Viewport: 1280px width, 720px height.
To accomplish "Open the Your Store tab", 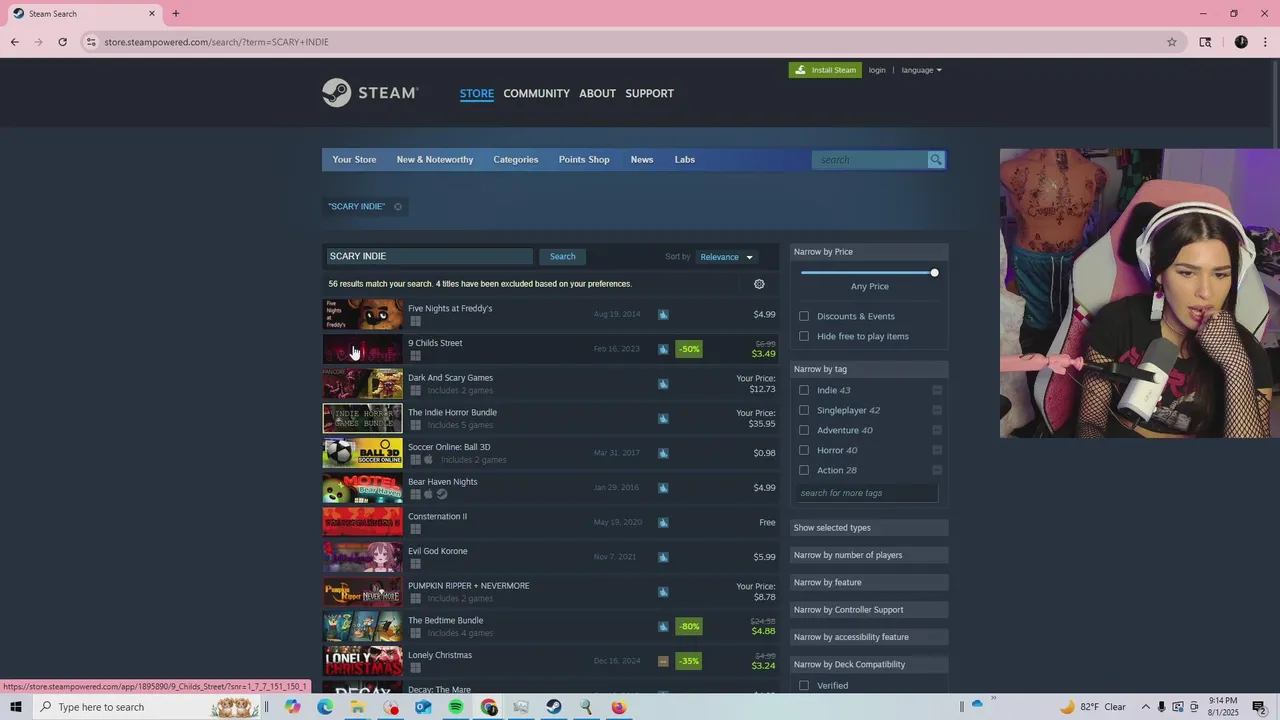I will [354, 160].
